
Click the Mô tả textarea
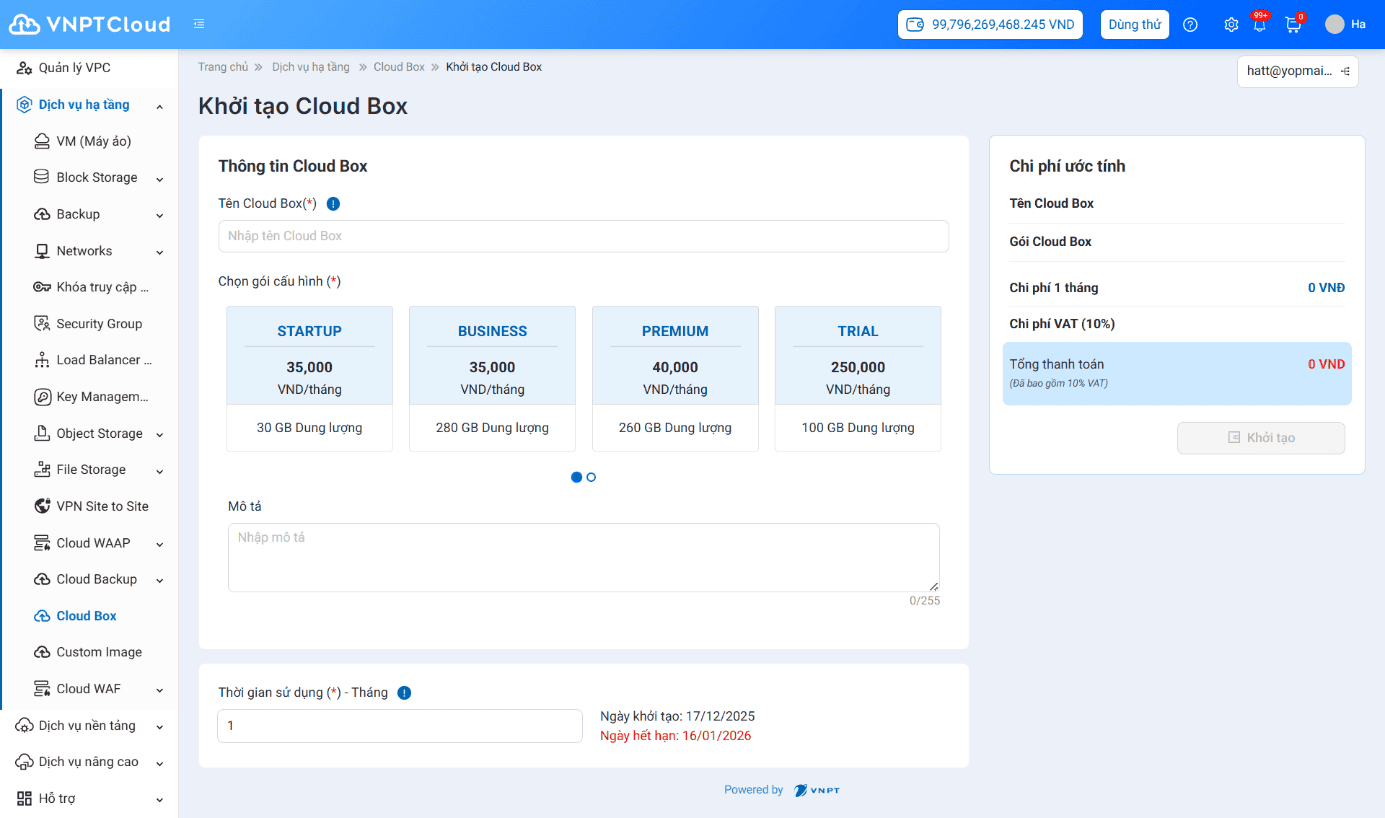click(x=584, y=557)
